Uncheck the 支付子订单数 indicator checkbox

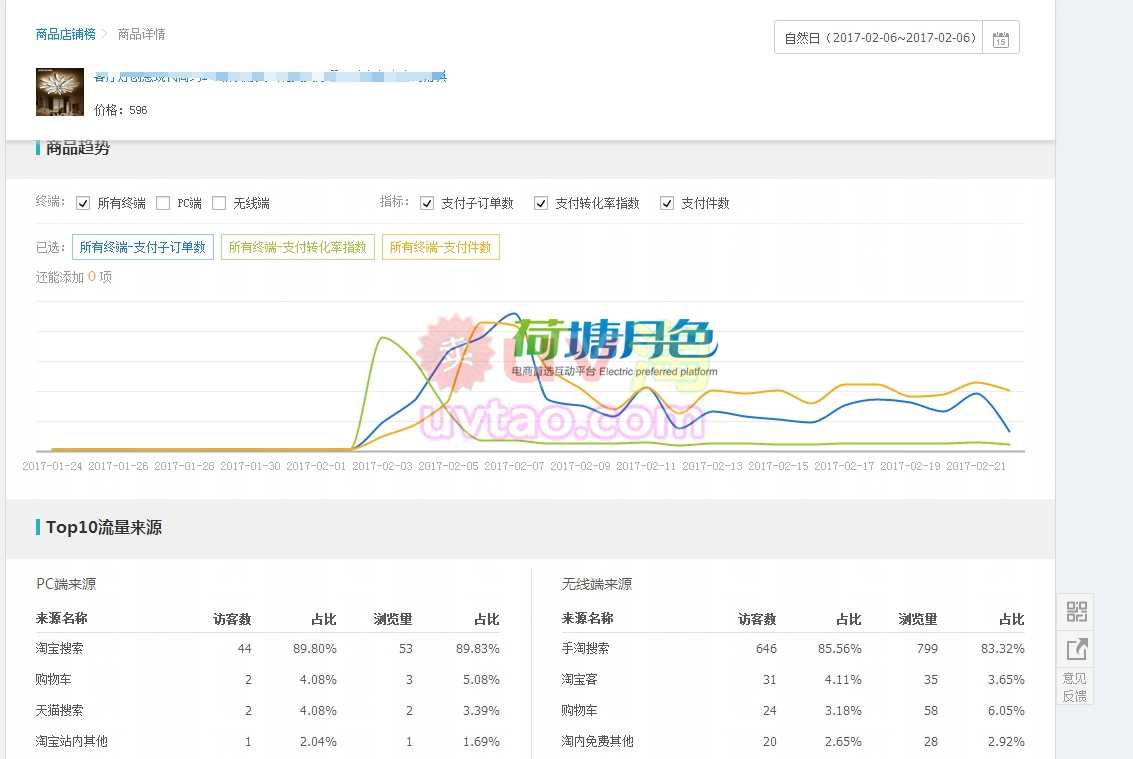coord(427,203)
